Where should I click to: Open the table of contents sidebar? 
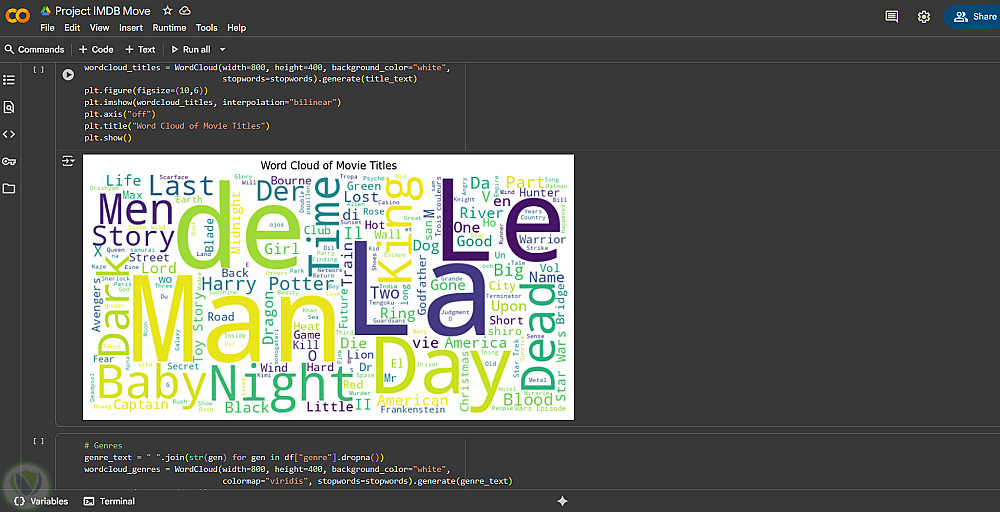click(8, 80)
